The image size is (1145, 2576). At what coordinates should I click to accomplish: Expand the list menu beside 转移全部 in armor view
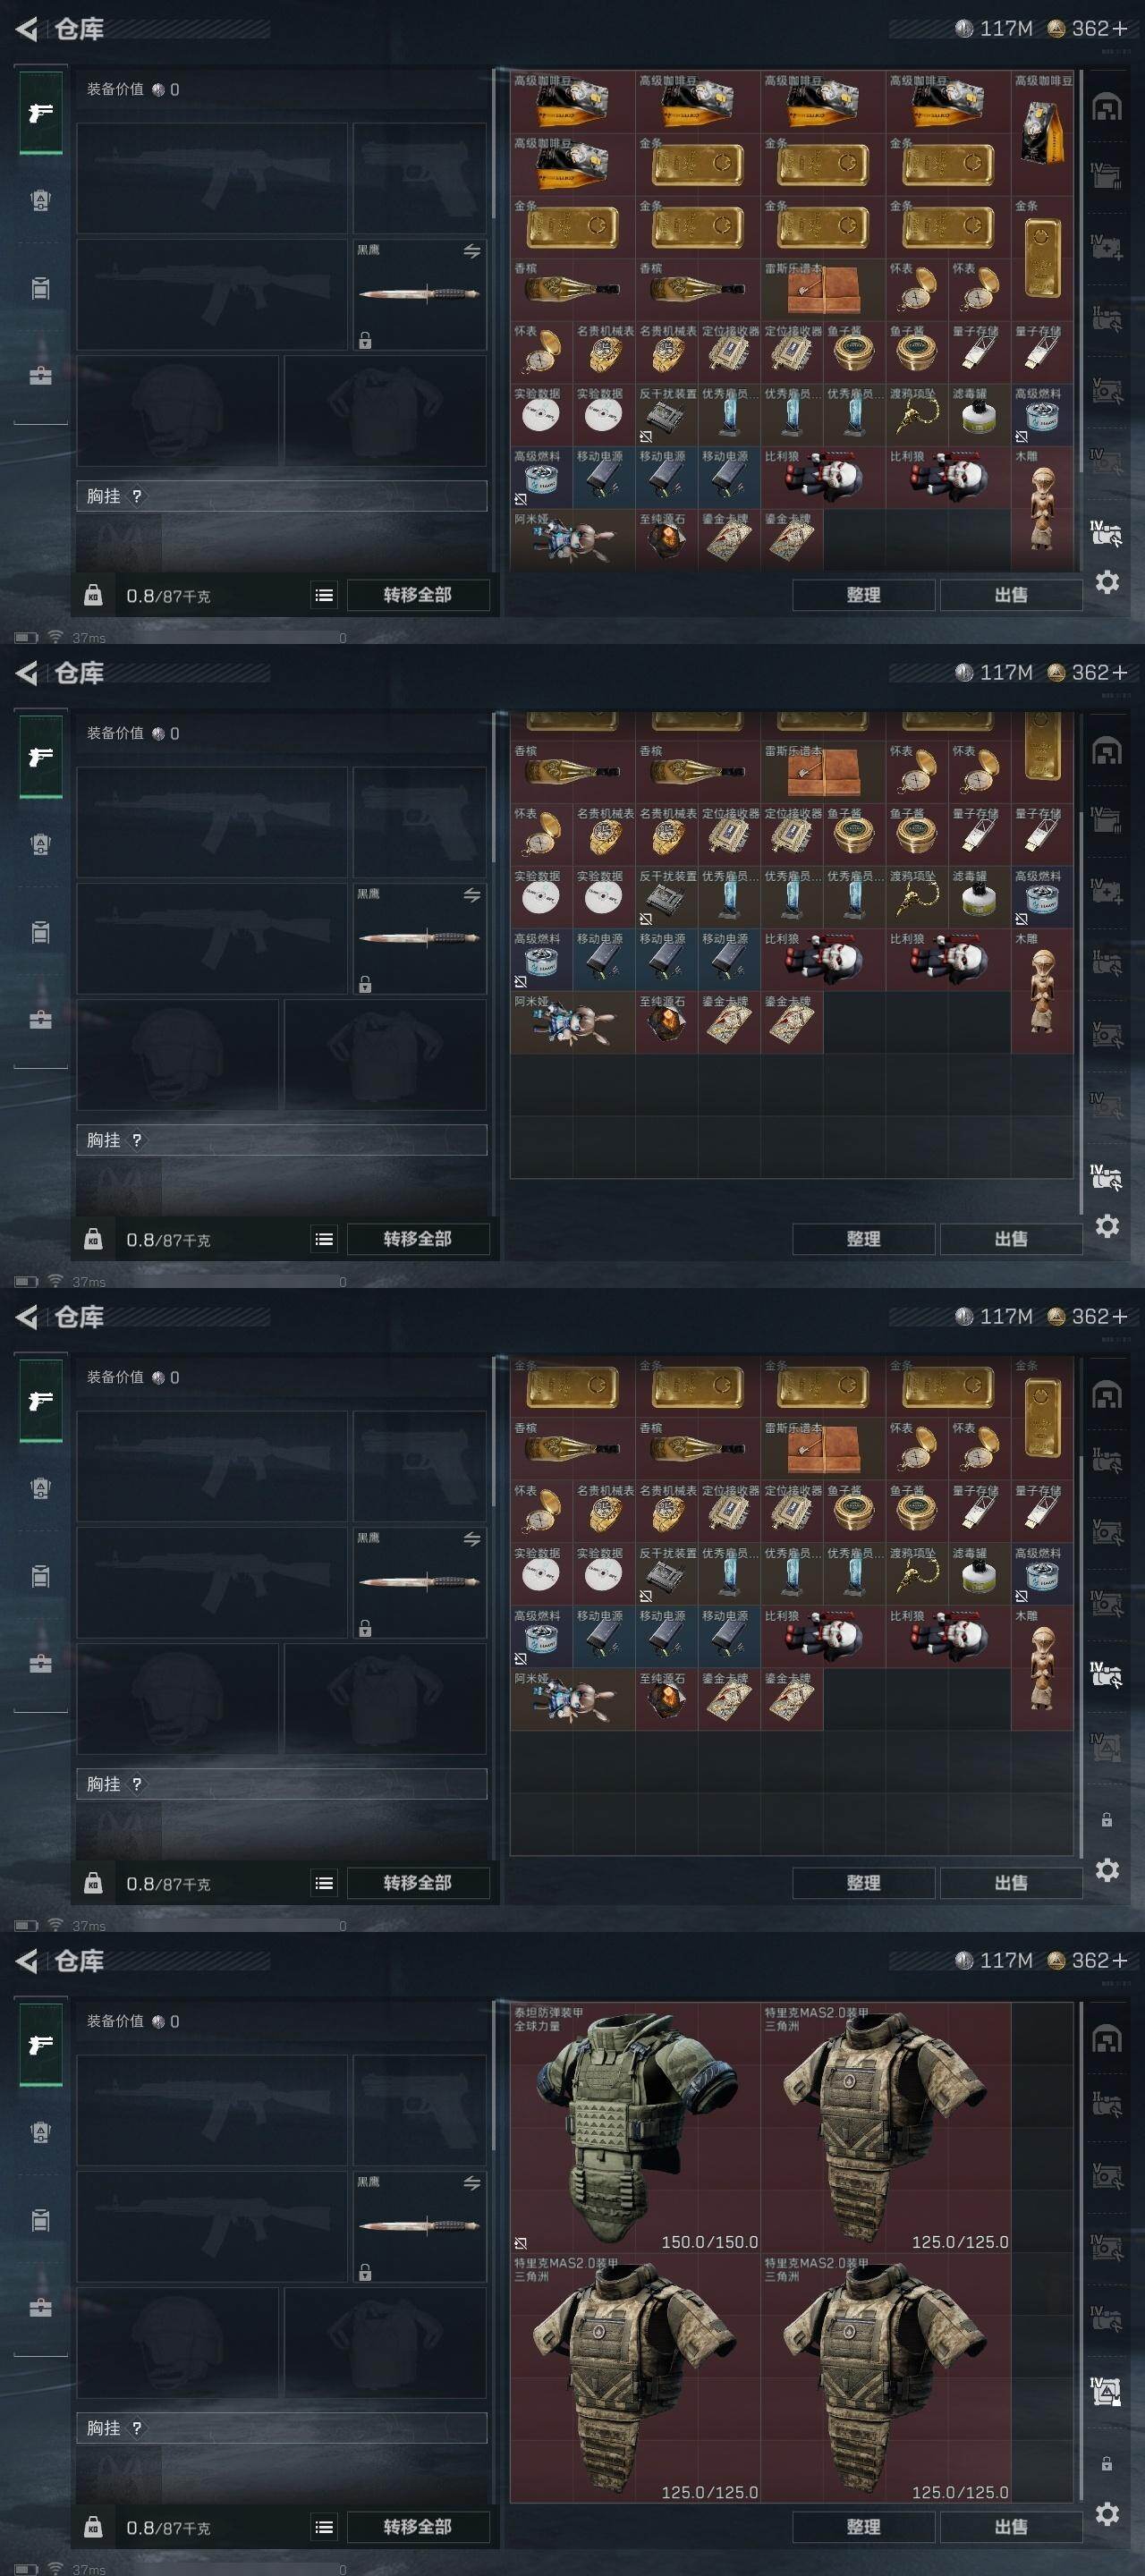click(x=324, y=2527)
